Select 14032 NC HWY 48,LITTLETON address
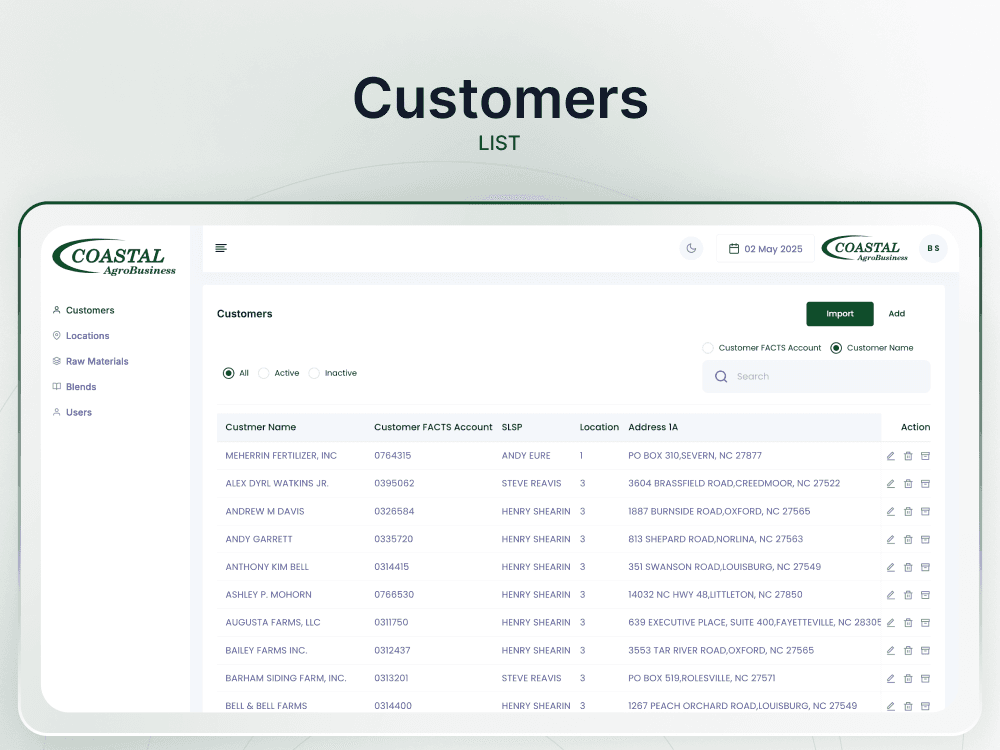Viewport: 1000px width, 750px height. pyautogui.click(x=716, y=594)
